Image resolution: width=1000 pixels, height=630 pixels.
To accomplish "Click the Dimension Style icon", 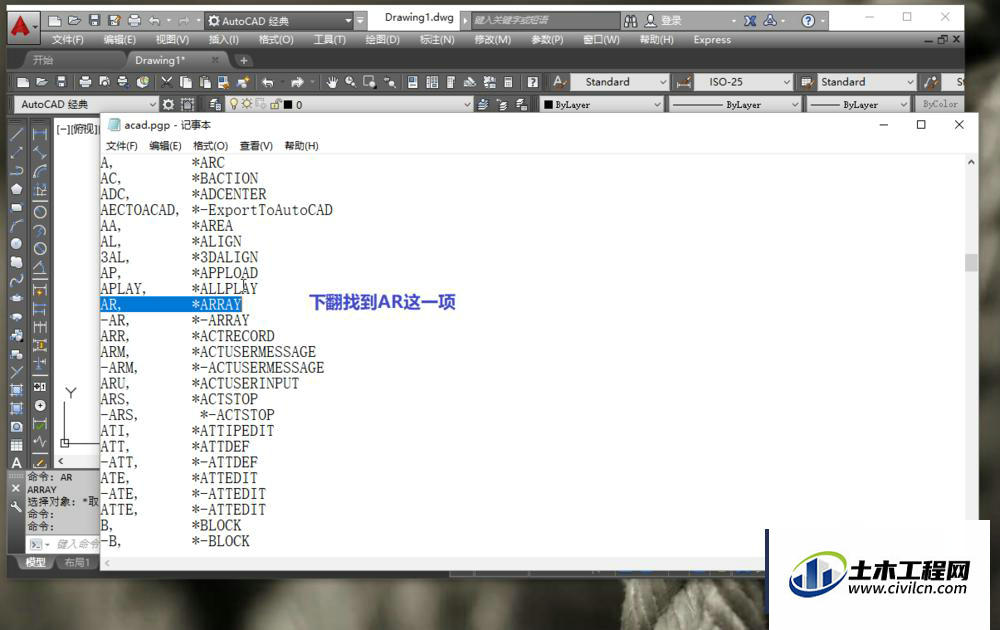I will click(684, 82).
